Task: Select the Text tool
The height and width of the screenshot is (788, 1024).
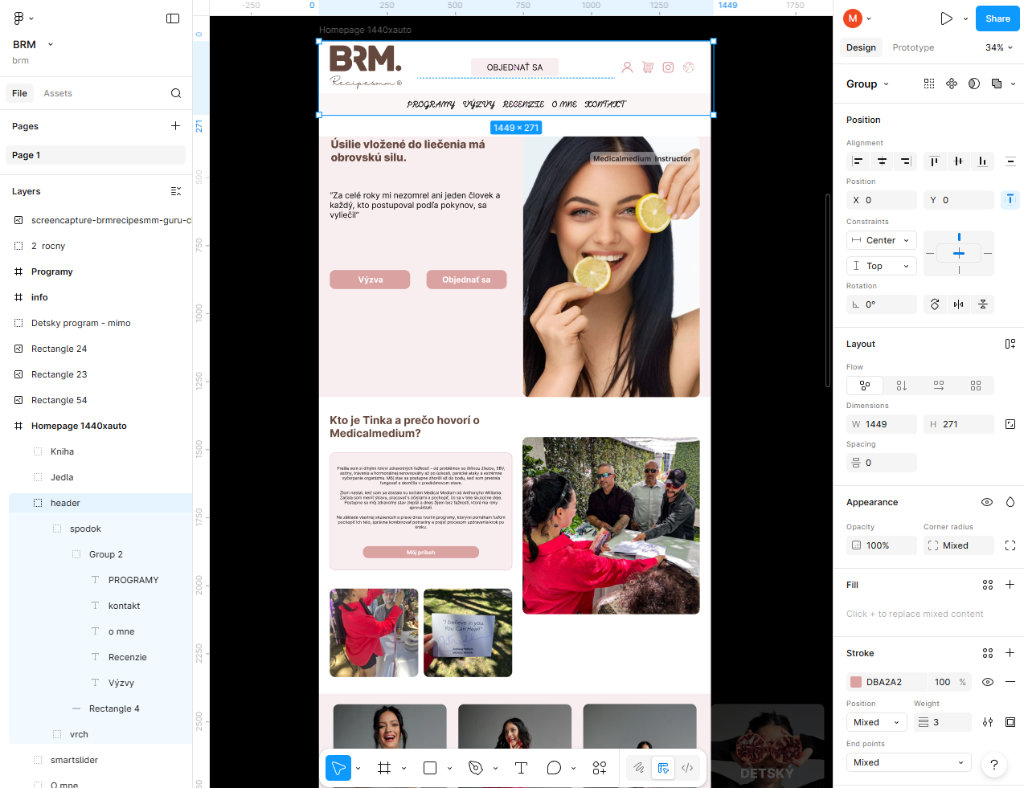Action: click(x=520, y=768)
